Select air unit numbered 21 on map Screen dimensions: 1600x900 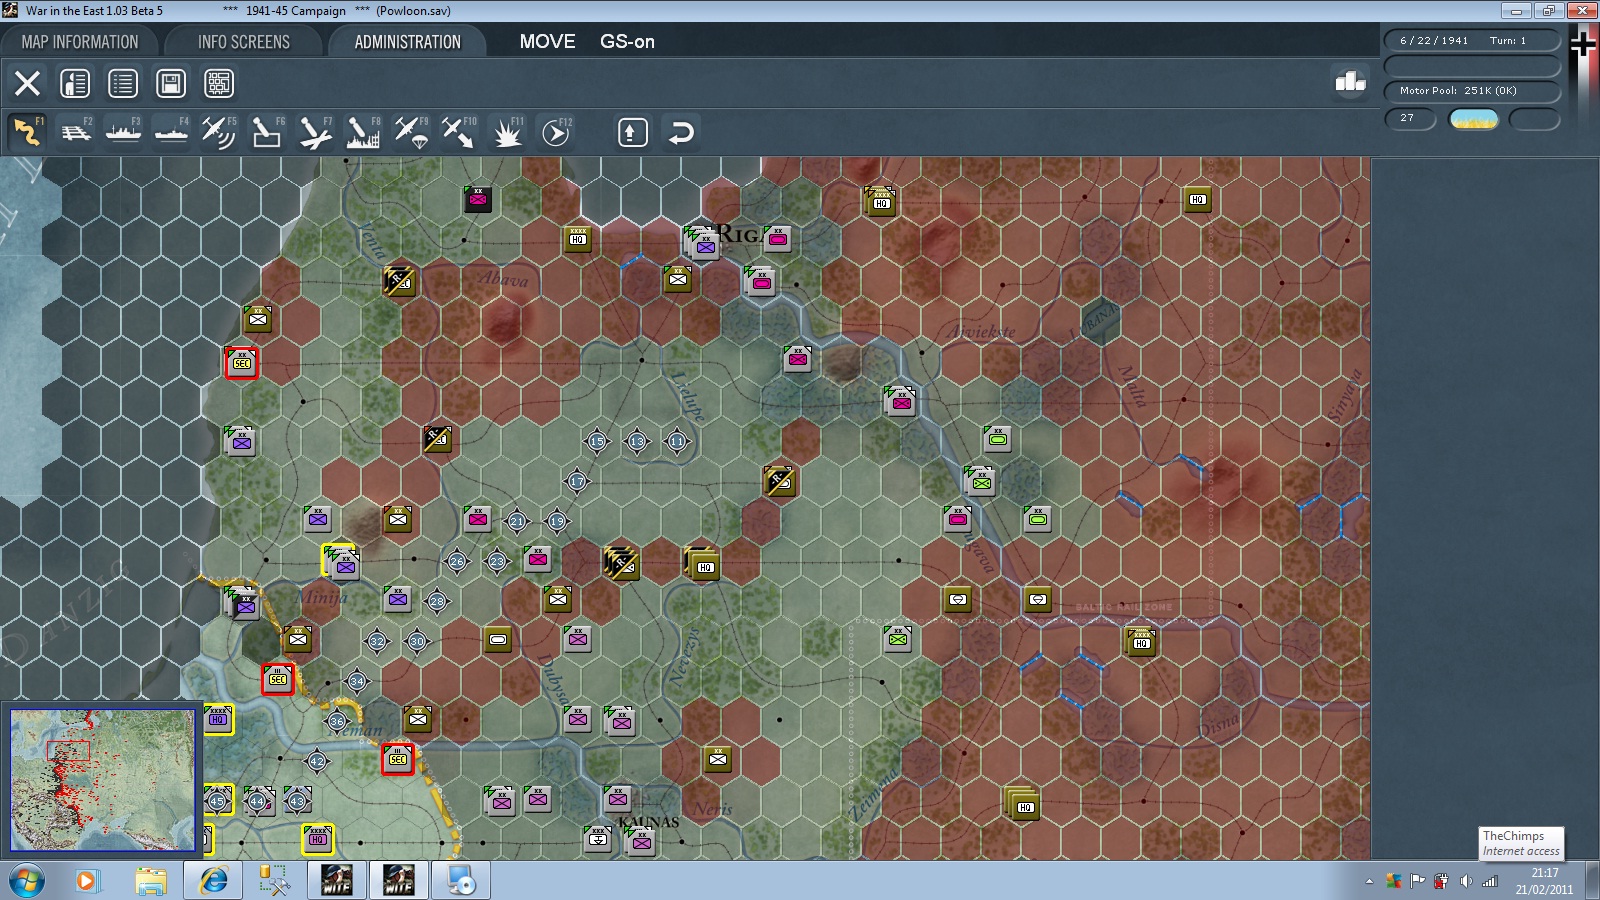[517, 521]
